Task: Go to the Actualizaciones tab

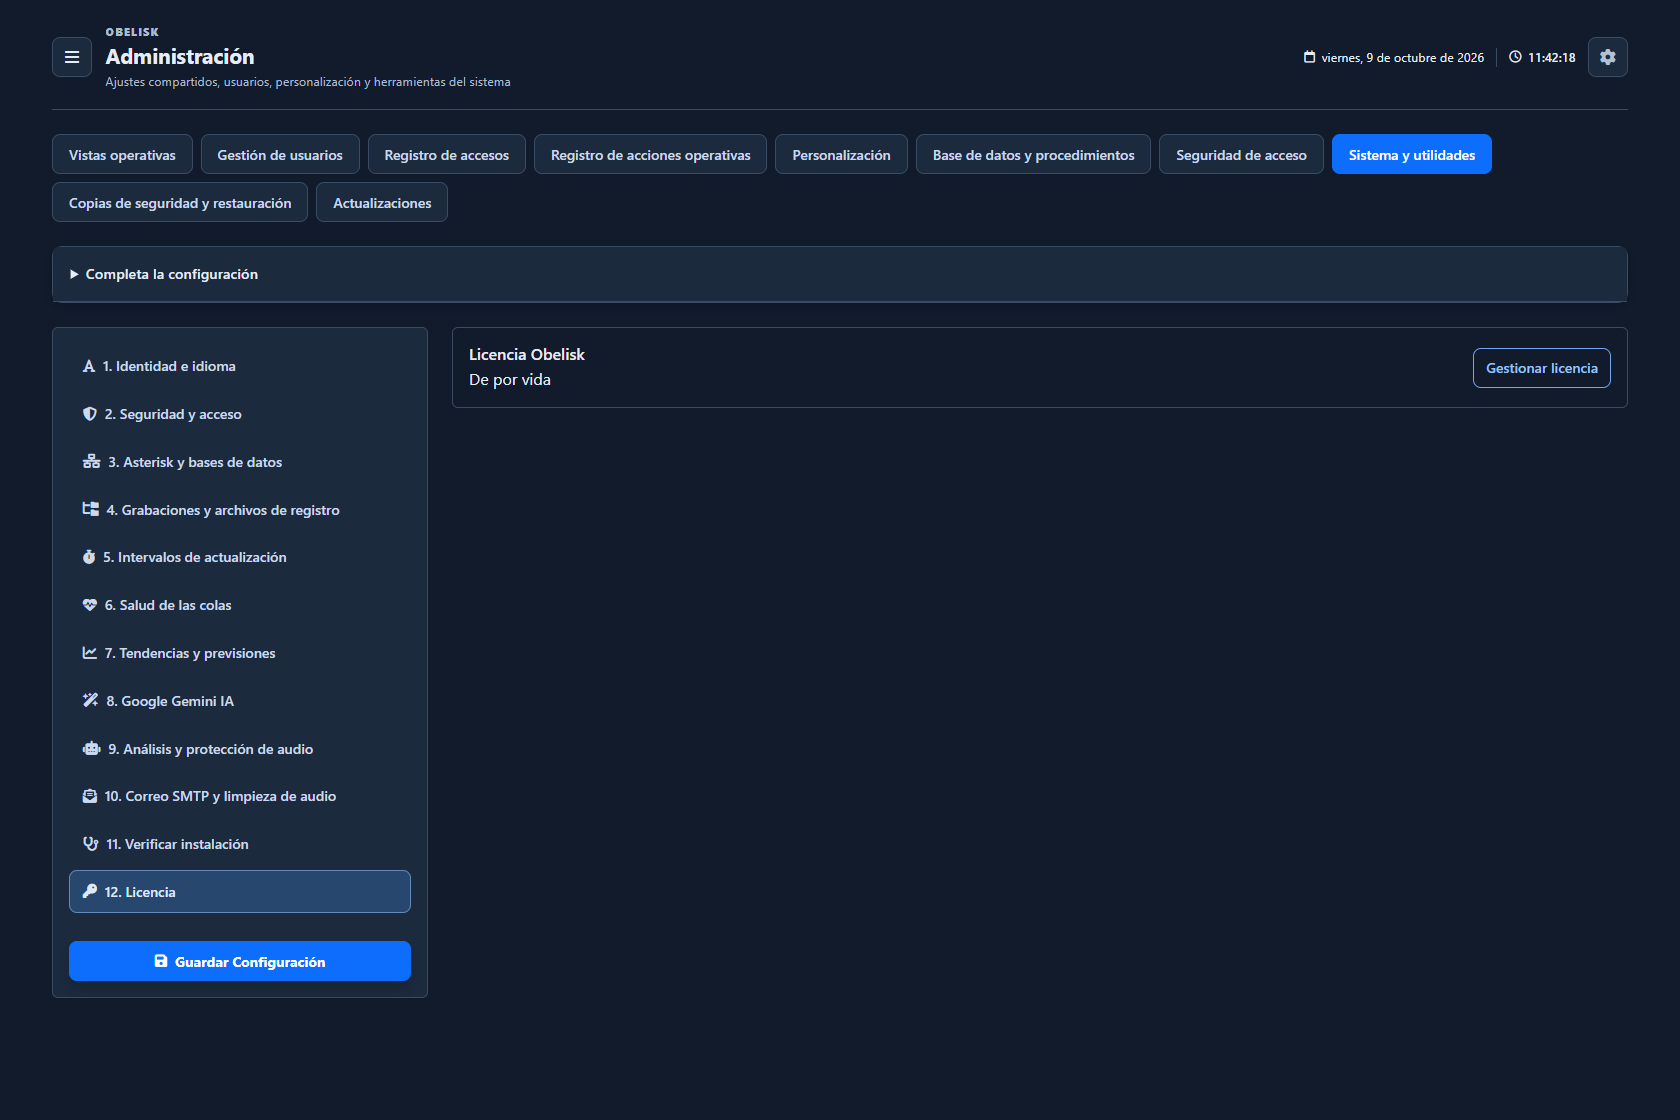Action: [x=382, y=202]
